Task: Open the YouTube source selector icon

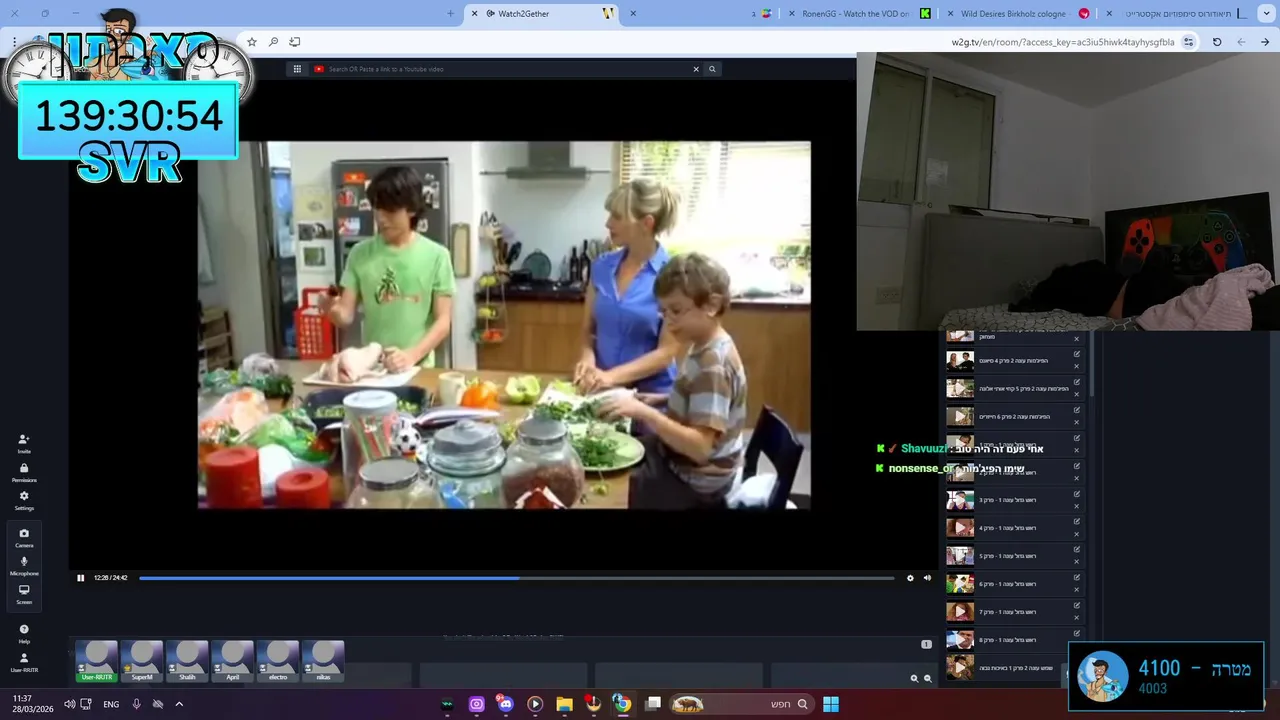Action: point(319,69)
